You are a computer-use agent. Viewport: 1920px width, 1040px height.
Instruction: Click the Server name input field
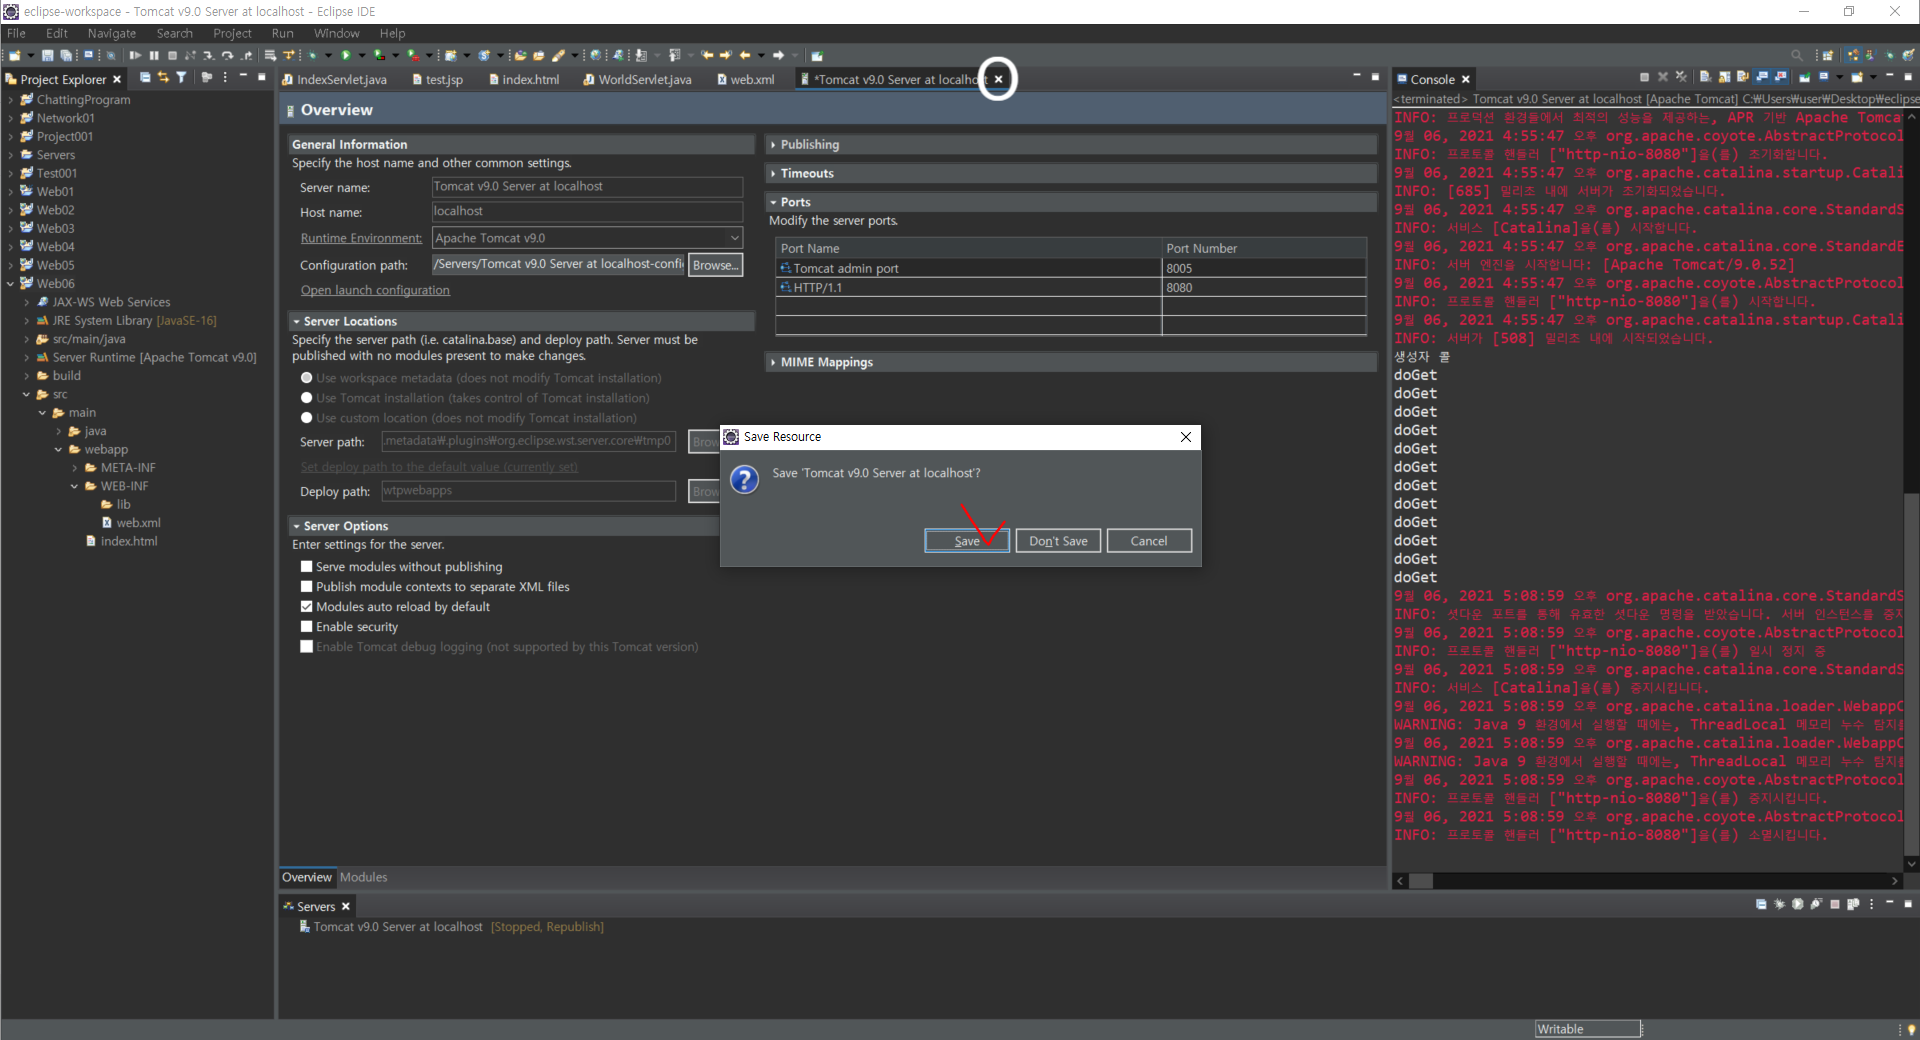coord(587,187)
